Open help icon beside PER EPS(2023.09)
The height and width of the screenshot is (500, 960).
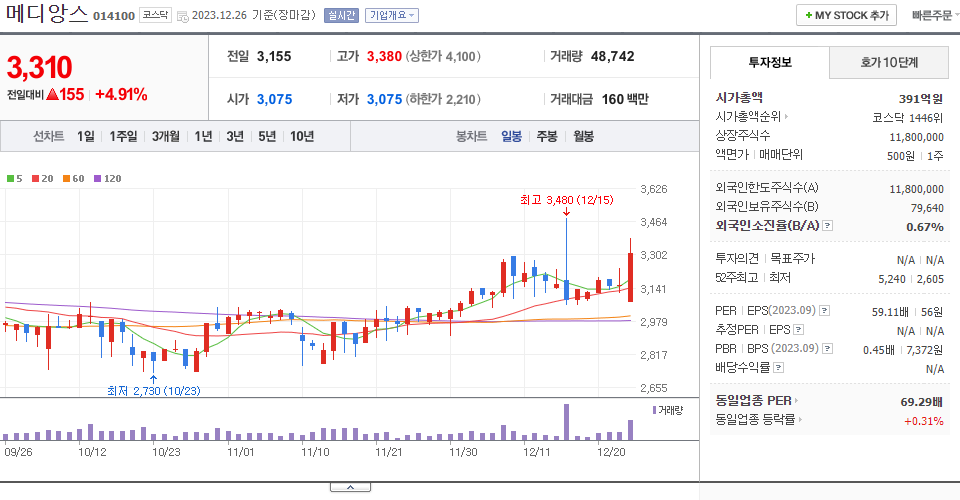[x=825, y=311]
